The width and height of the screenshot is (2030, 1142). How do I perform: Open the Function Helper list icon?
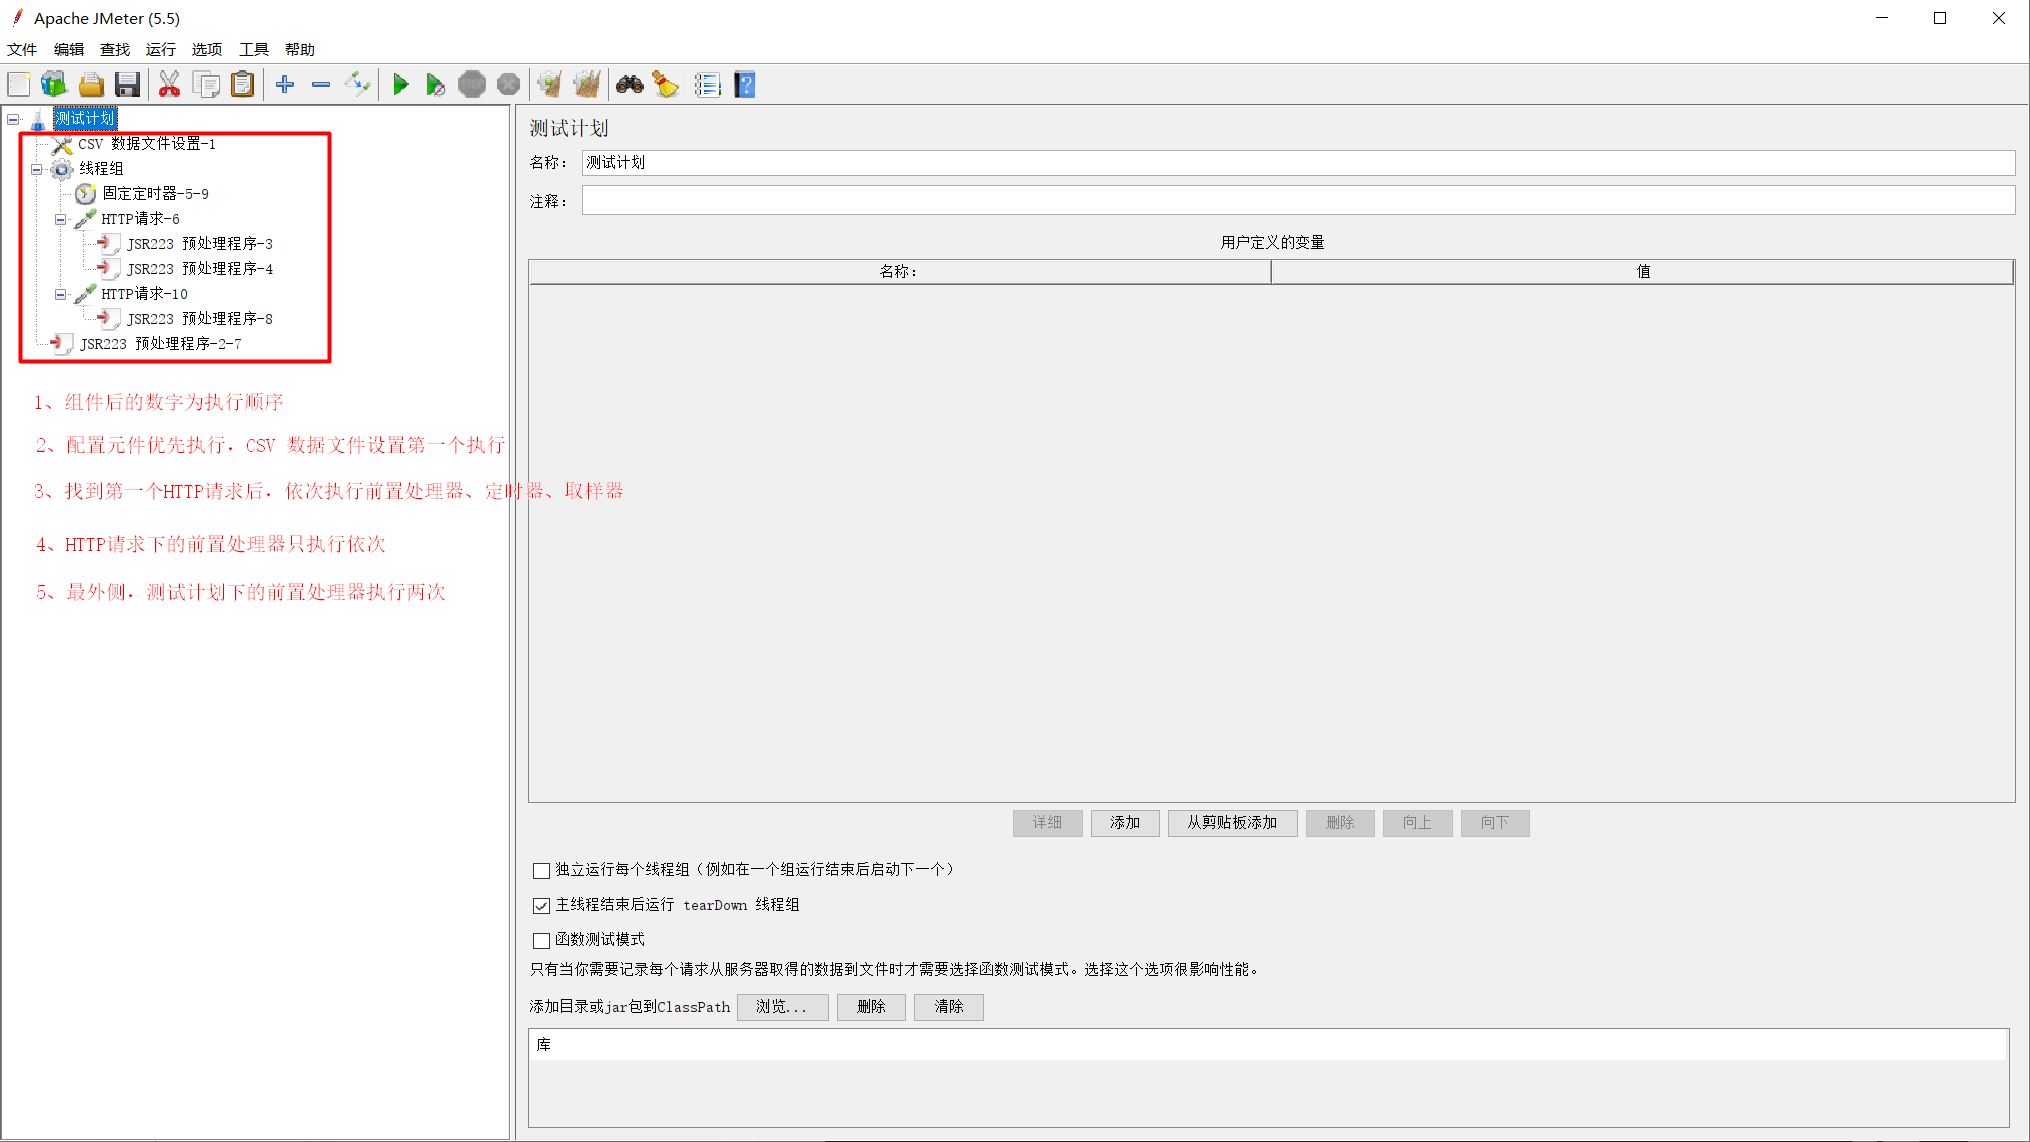click(708, 85)
